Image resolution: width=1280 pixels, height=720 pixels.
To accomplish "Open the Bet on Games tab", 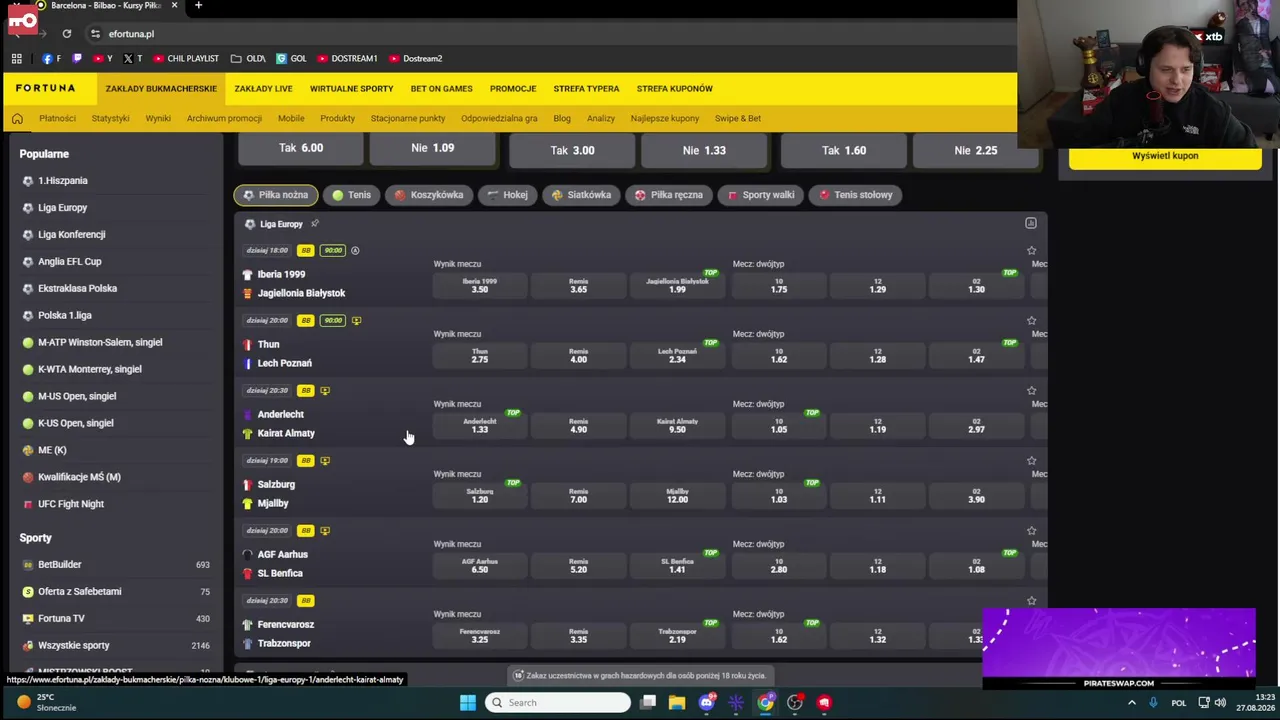I will coord(441,89).
